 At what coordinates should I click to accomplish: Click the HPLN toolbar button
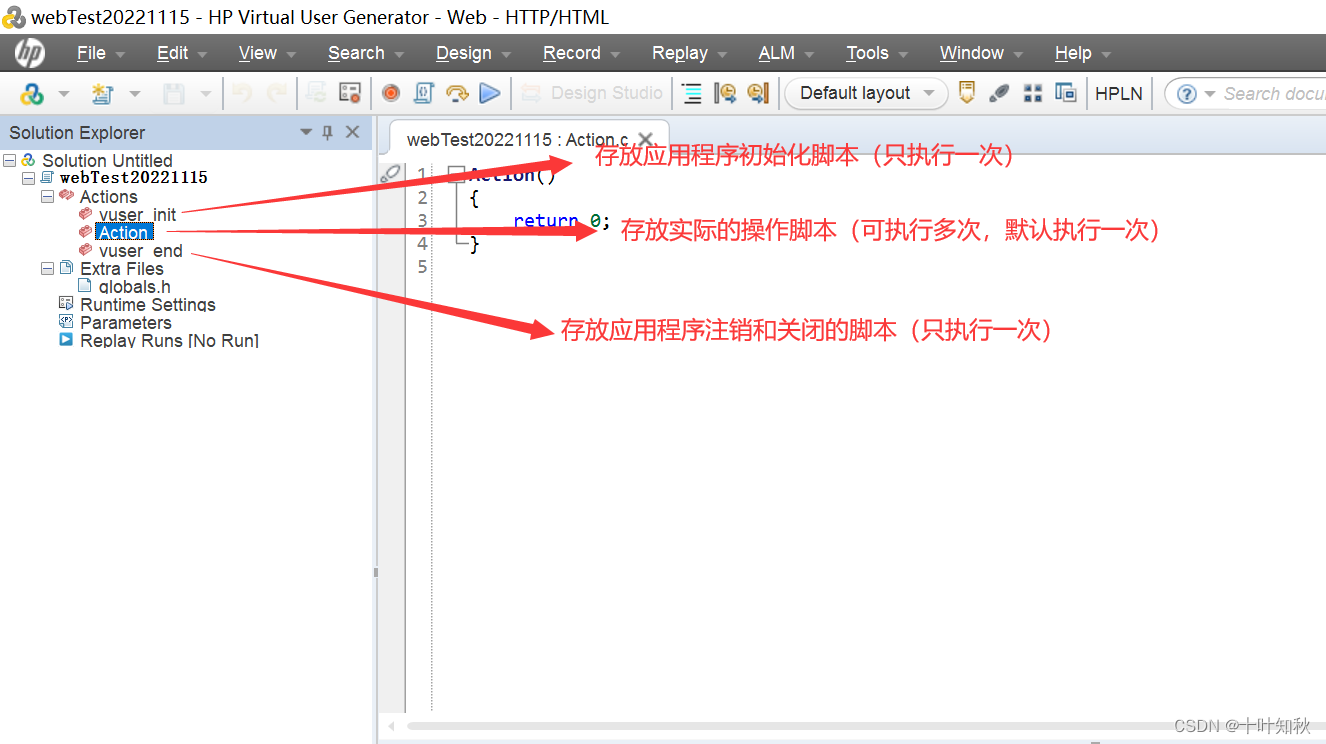(x=1119, y=93)
